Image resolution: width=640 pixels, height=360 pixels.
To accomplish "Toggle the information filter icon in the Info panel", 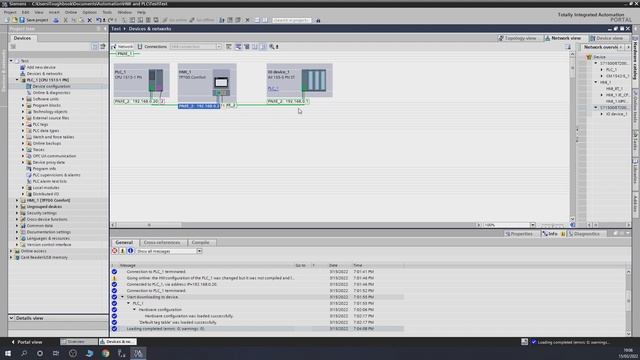I will tap(130, 251).
